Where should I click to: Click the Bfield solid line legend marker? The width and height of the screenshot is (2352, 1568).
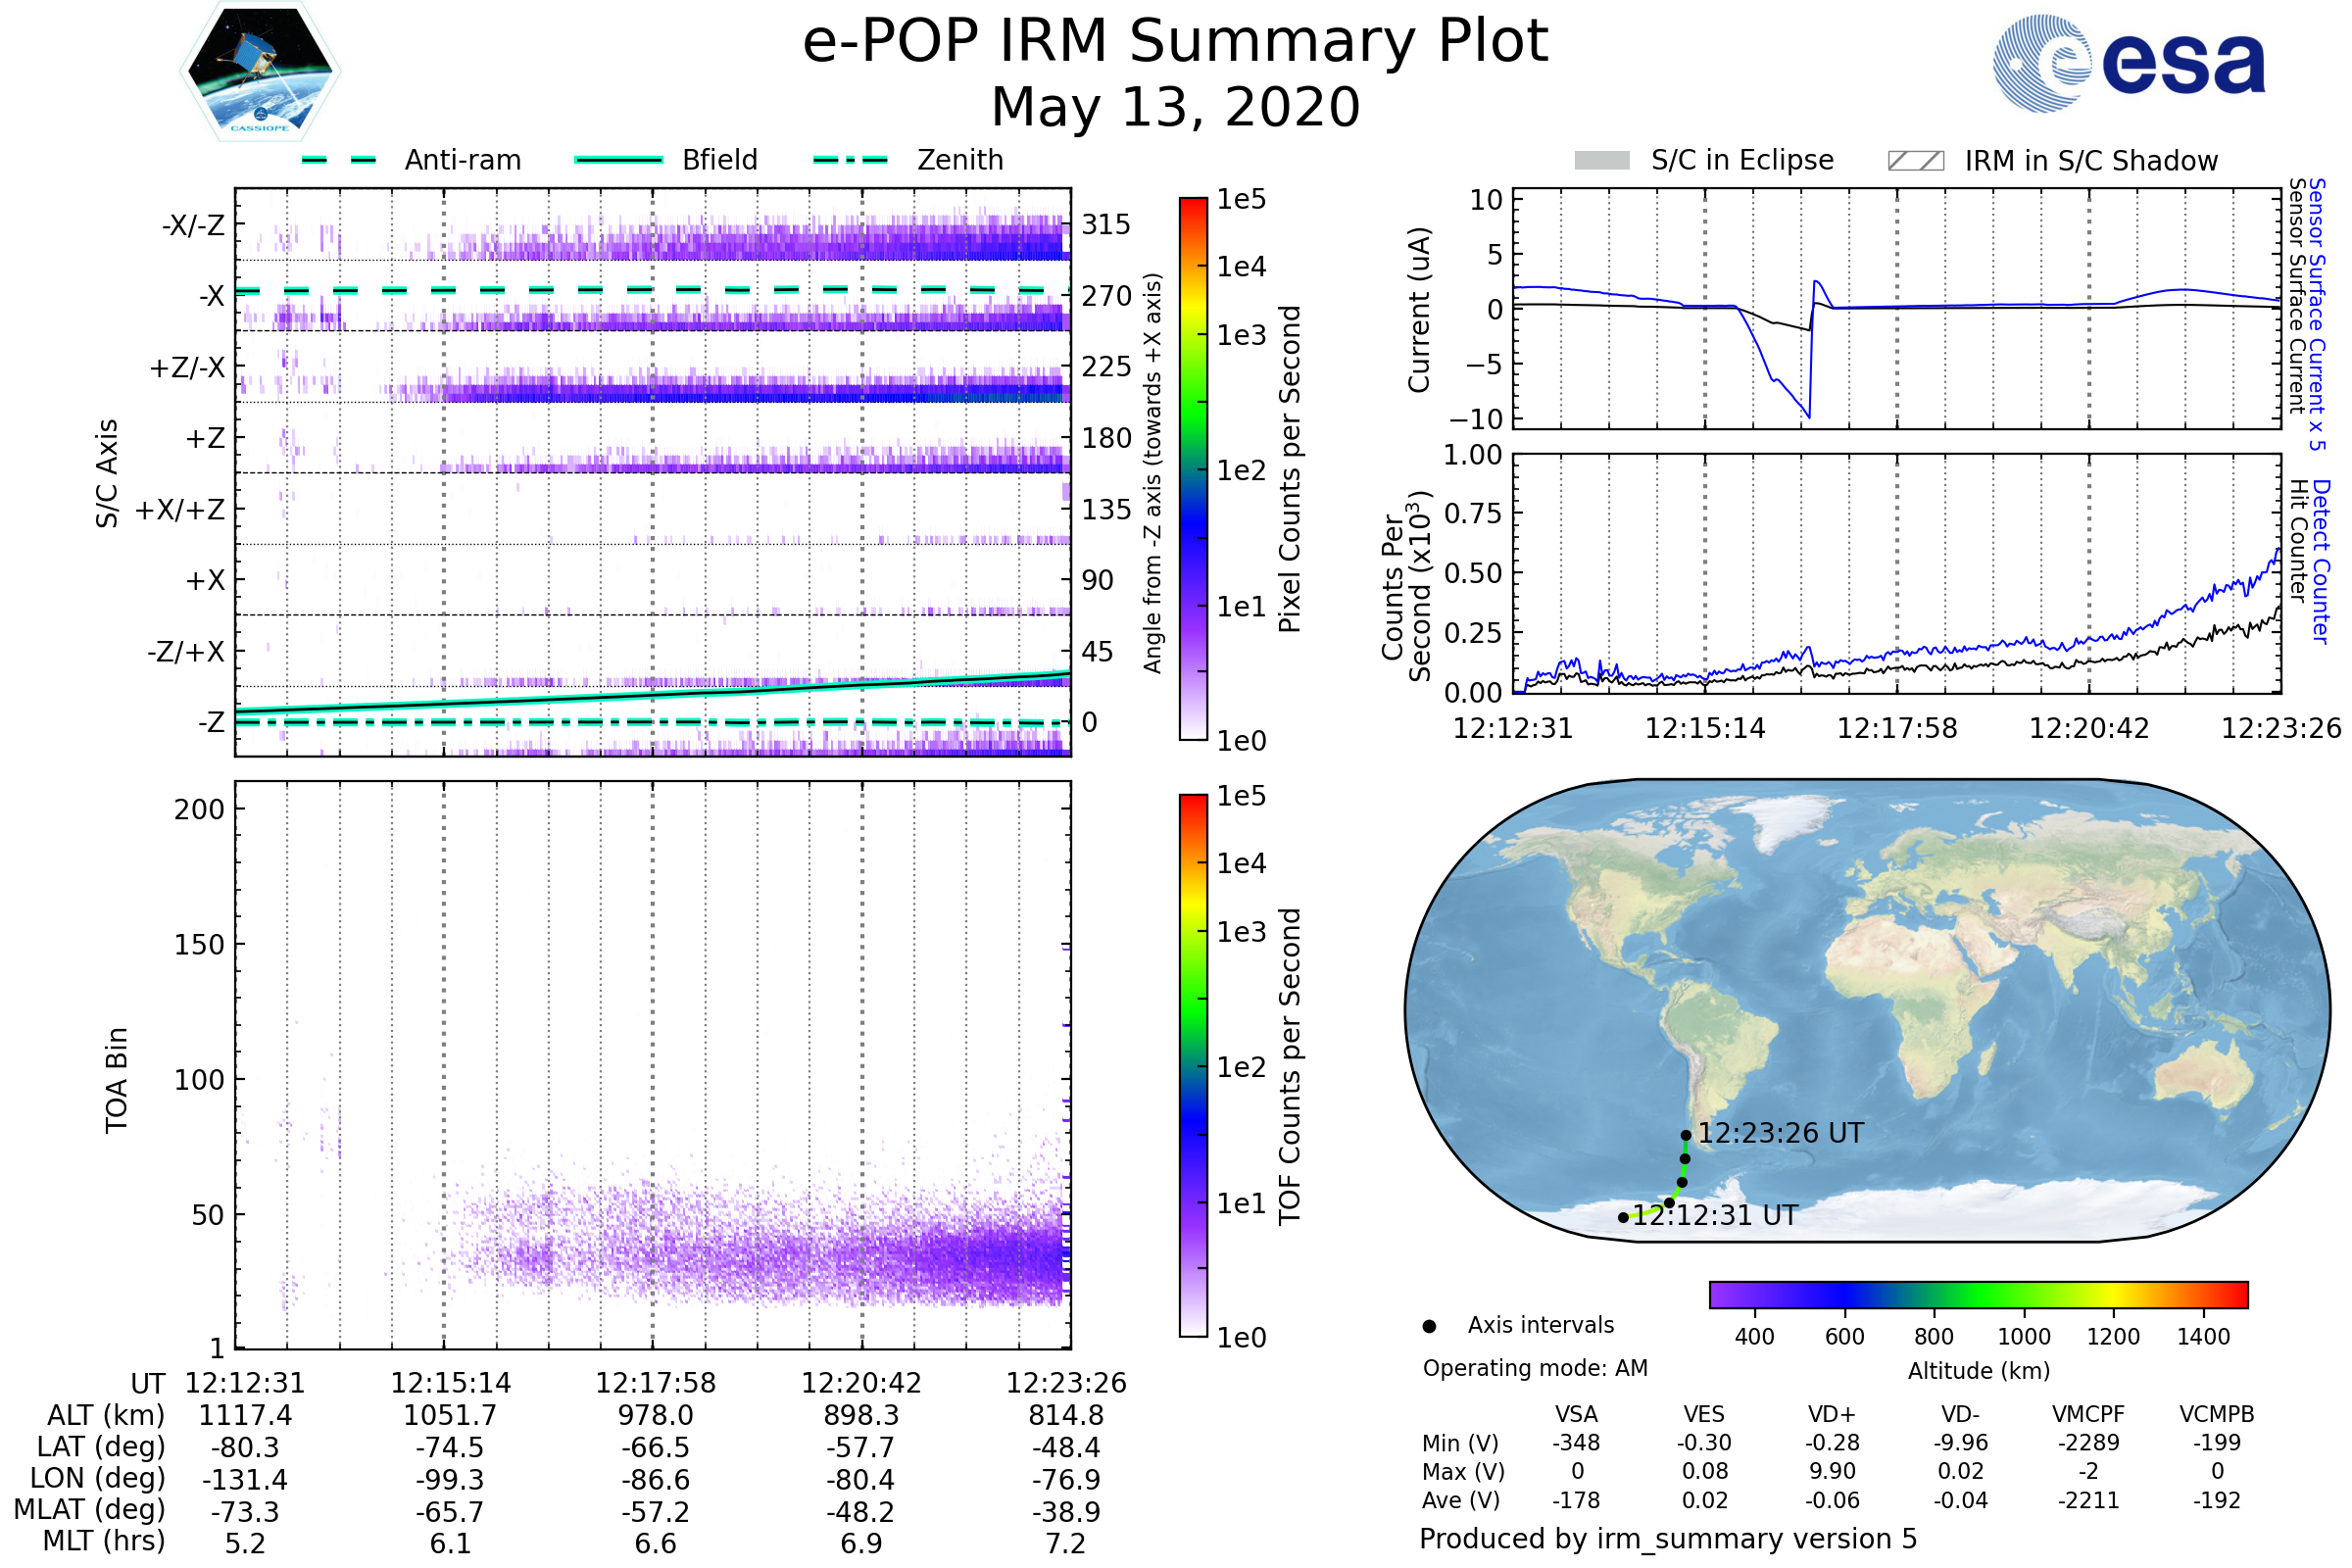point(618,160)
